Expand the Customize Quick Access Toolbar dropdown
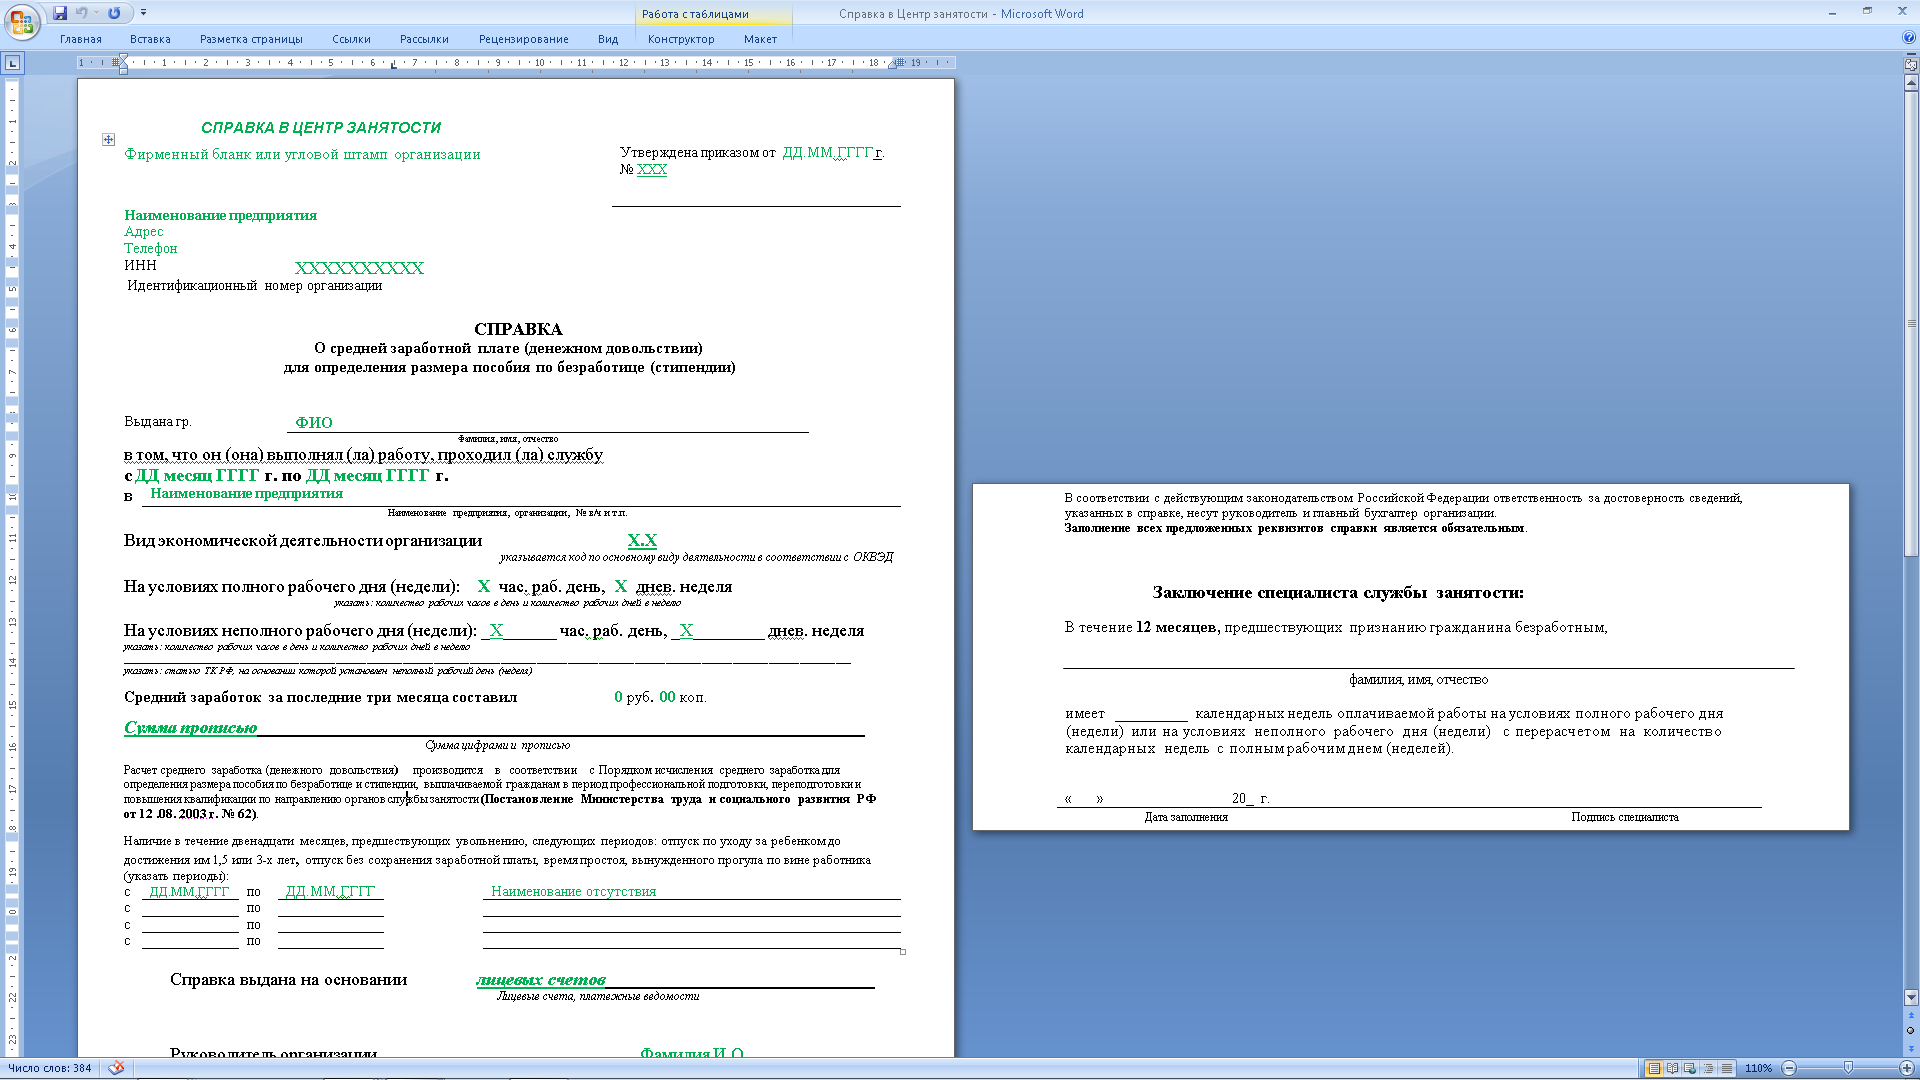The height and width of the screenshot is (1080, 1920). pos(143,13)
